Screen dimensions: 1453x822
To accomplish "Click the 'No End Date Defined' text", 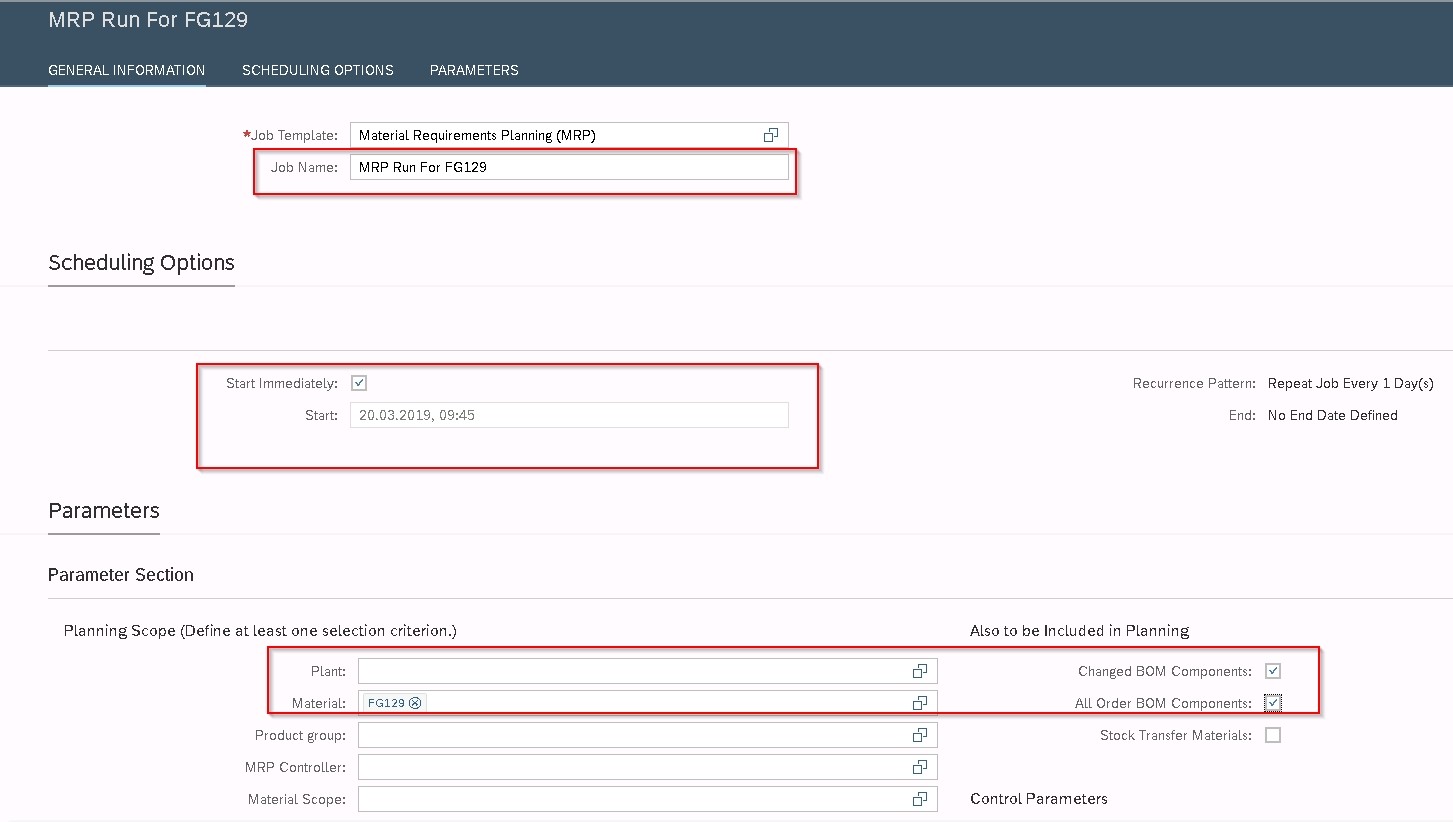I will click(1333, 415).
